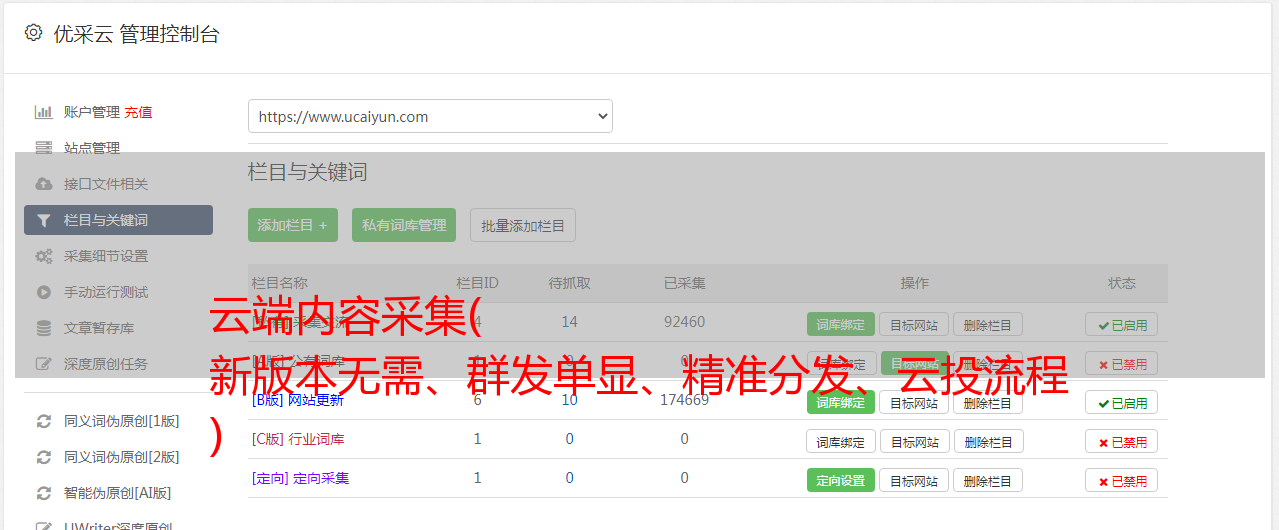This screenshot has width=1279, height=530.
Task: Open 智能伪原创[AI版] menu item
Action: click(118, 493)
